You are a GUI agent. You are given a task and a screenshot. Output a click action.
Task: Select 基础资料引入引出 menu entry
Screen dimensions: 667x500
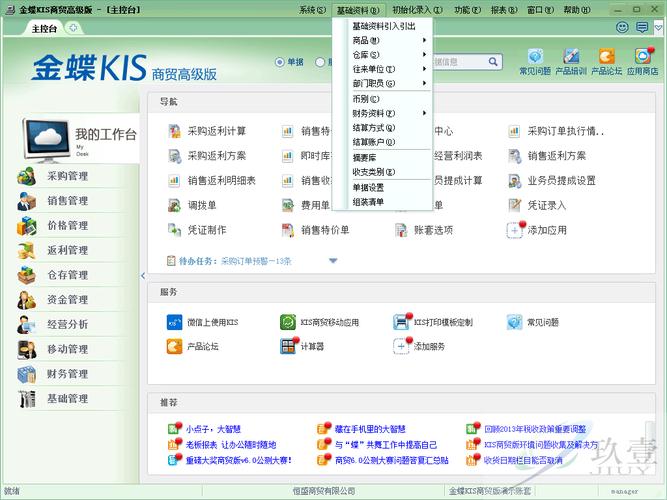(x=383, y=26)
